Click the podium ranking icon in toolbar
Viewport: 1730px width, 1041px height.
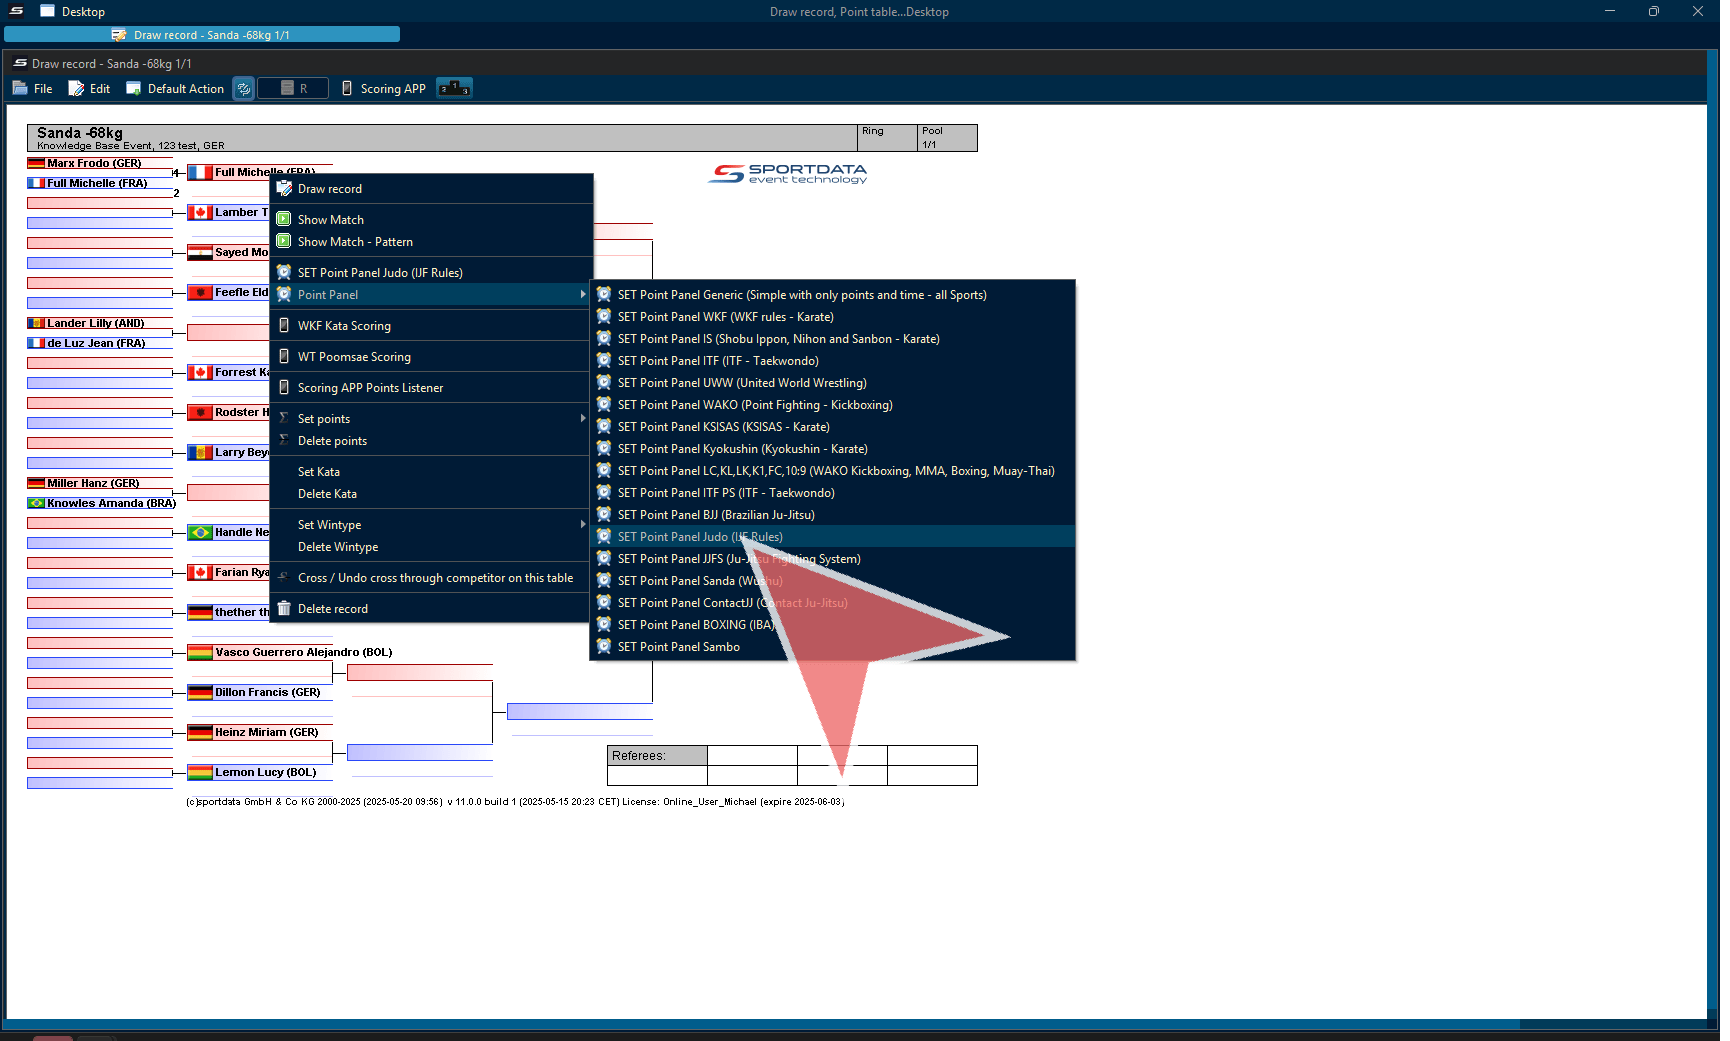[454, 89]
